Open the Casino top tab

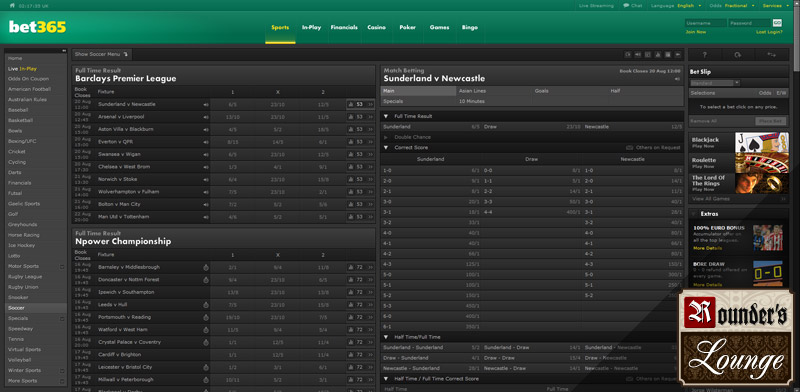[x=377, y=28]
